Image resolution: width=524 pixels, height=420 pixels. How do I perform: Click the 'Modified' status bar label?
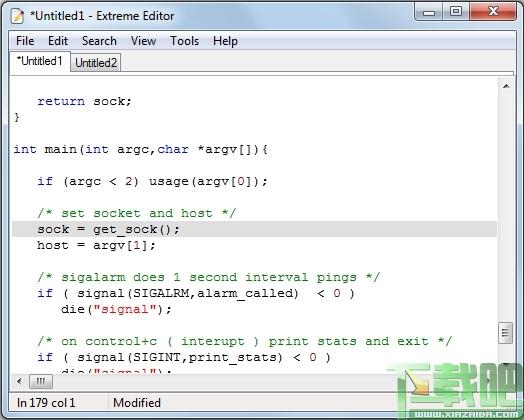click(x=137, y=403)
